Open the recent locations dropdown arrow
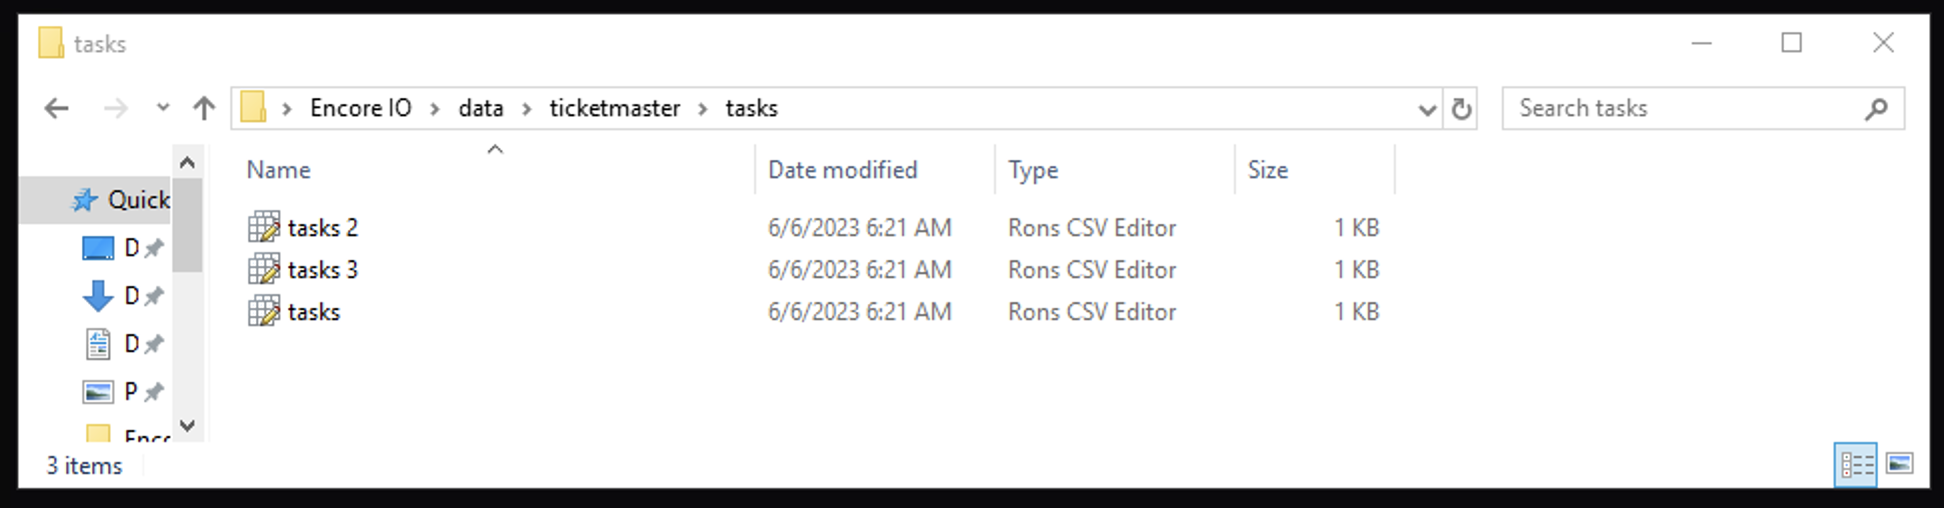 (163, 108)
